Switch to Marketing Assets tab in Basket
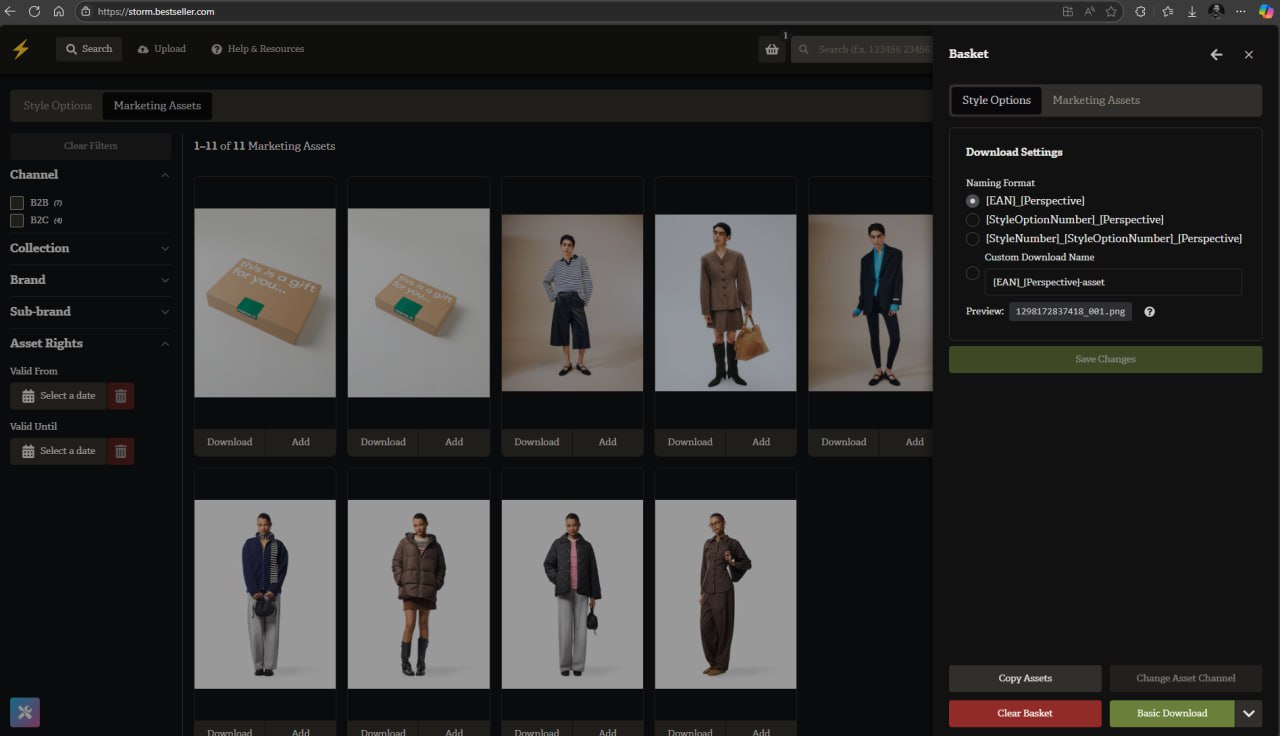 (x=1095, y=100)
